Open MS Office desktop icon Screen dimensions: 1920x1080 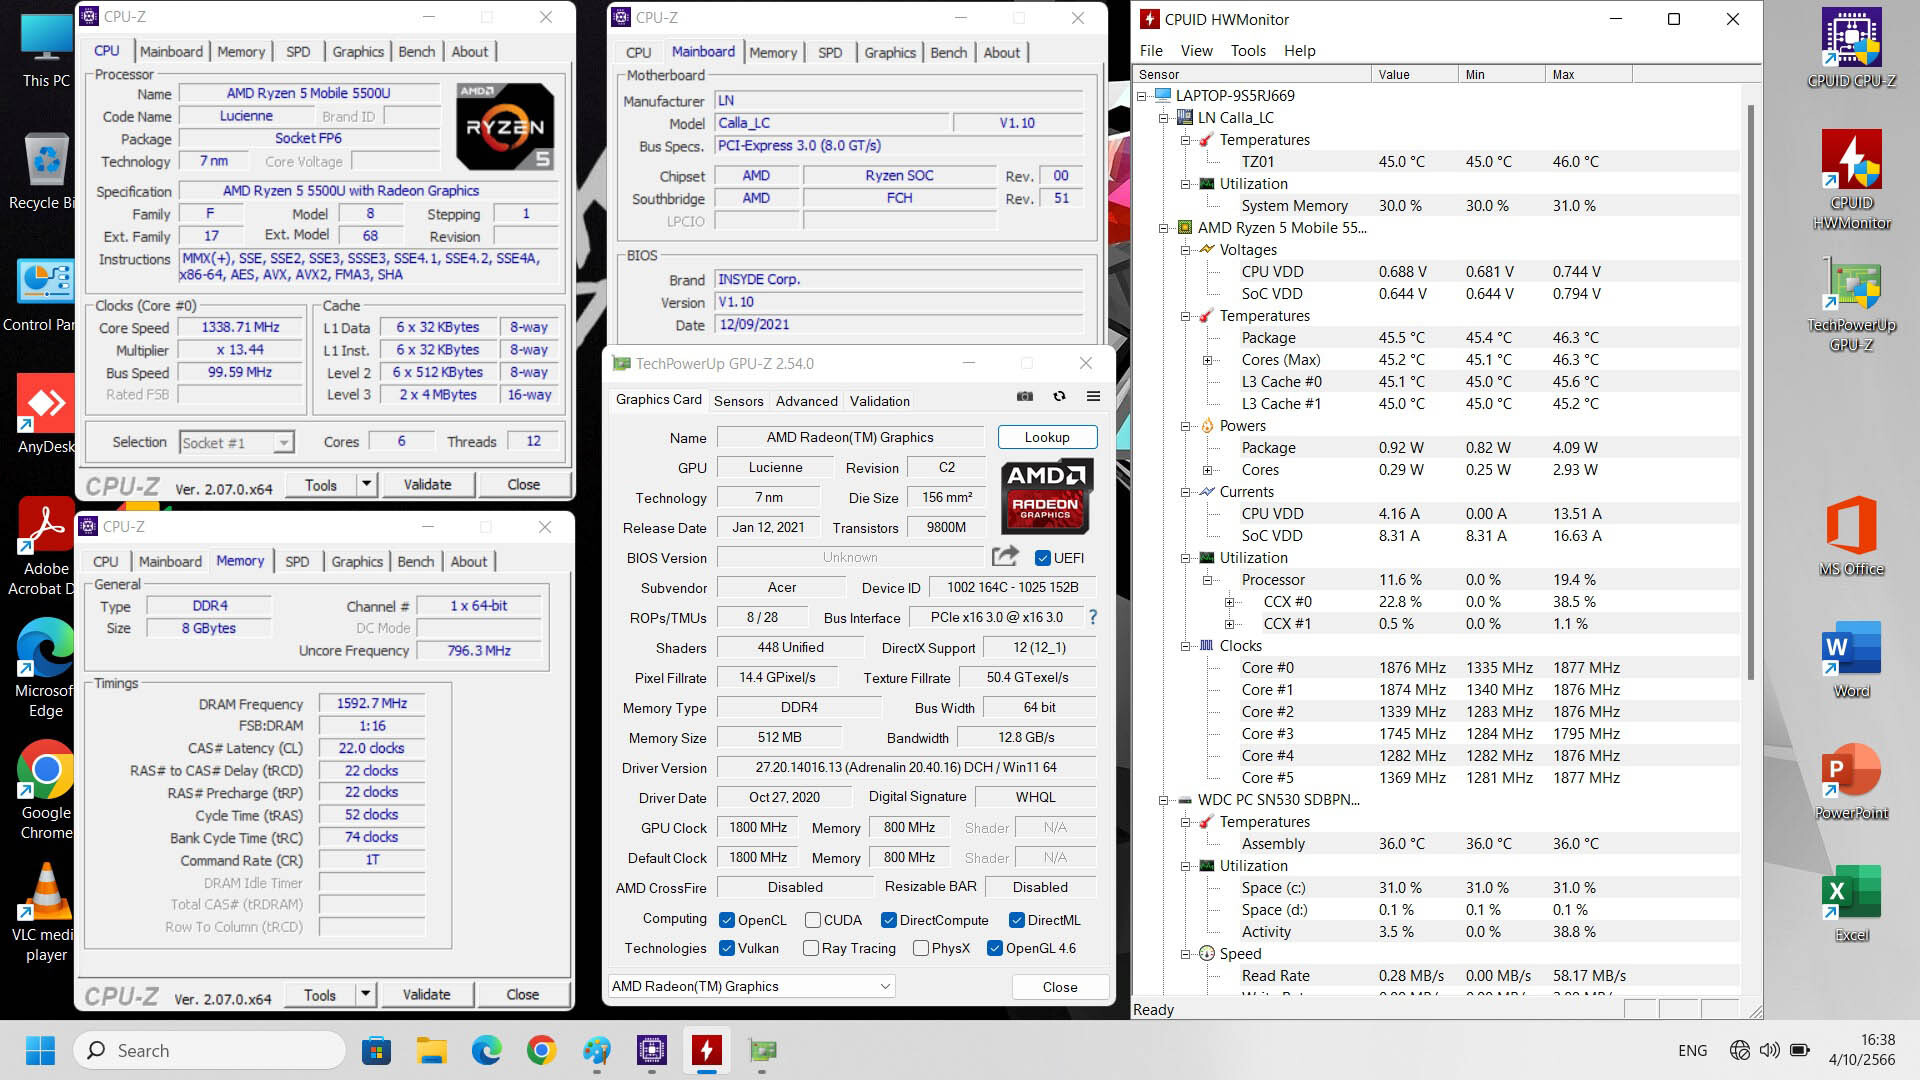click(x=1851, y=537)
